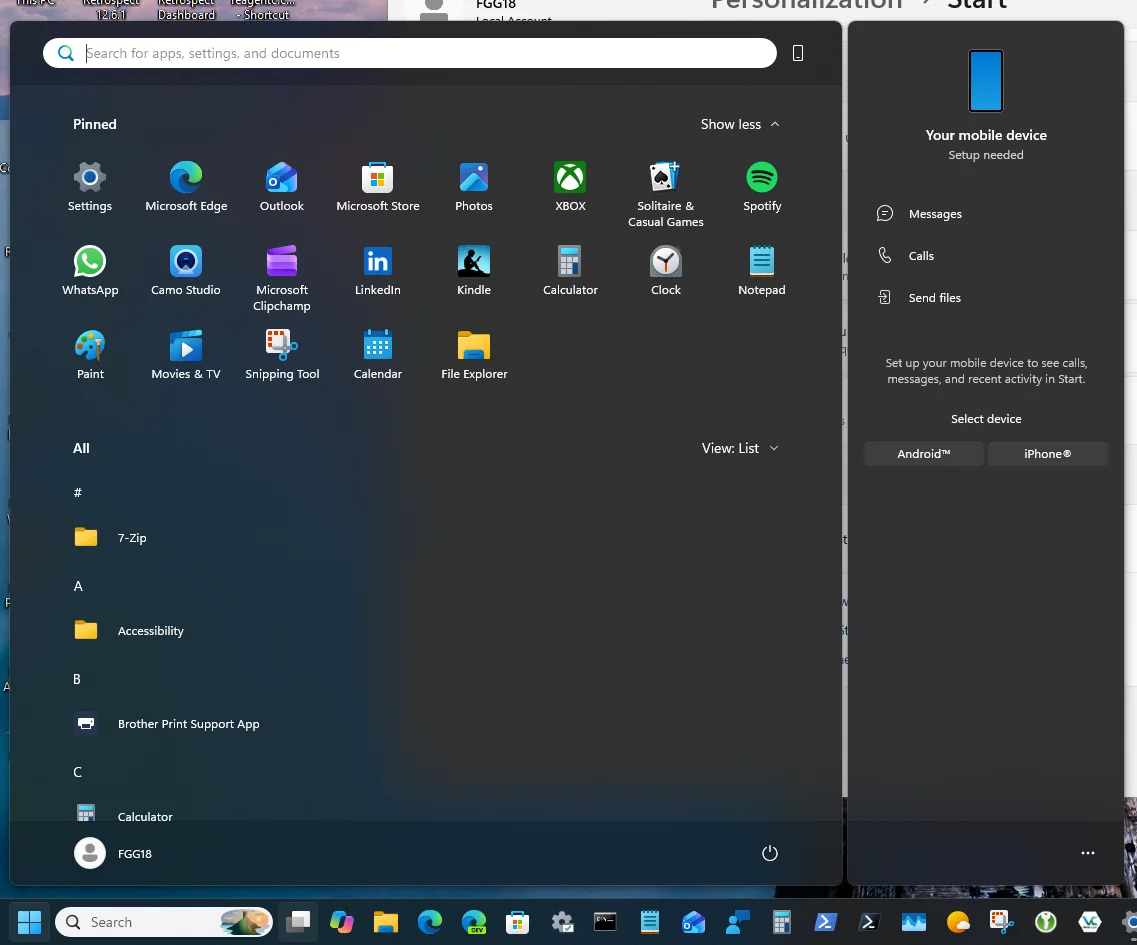
Task: Collapse pinned apps with Show less
Action: point(740,124)
